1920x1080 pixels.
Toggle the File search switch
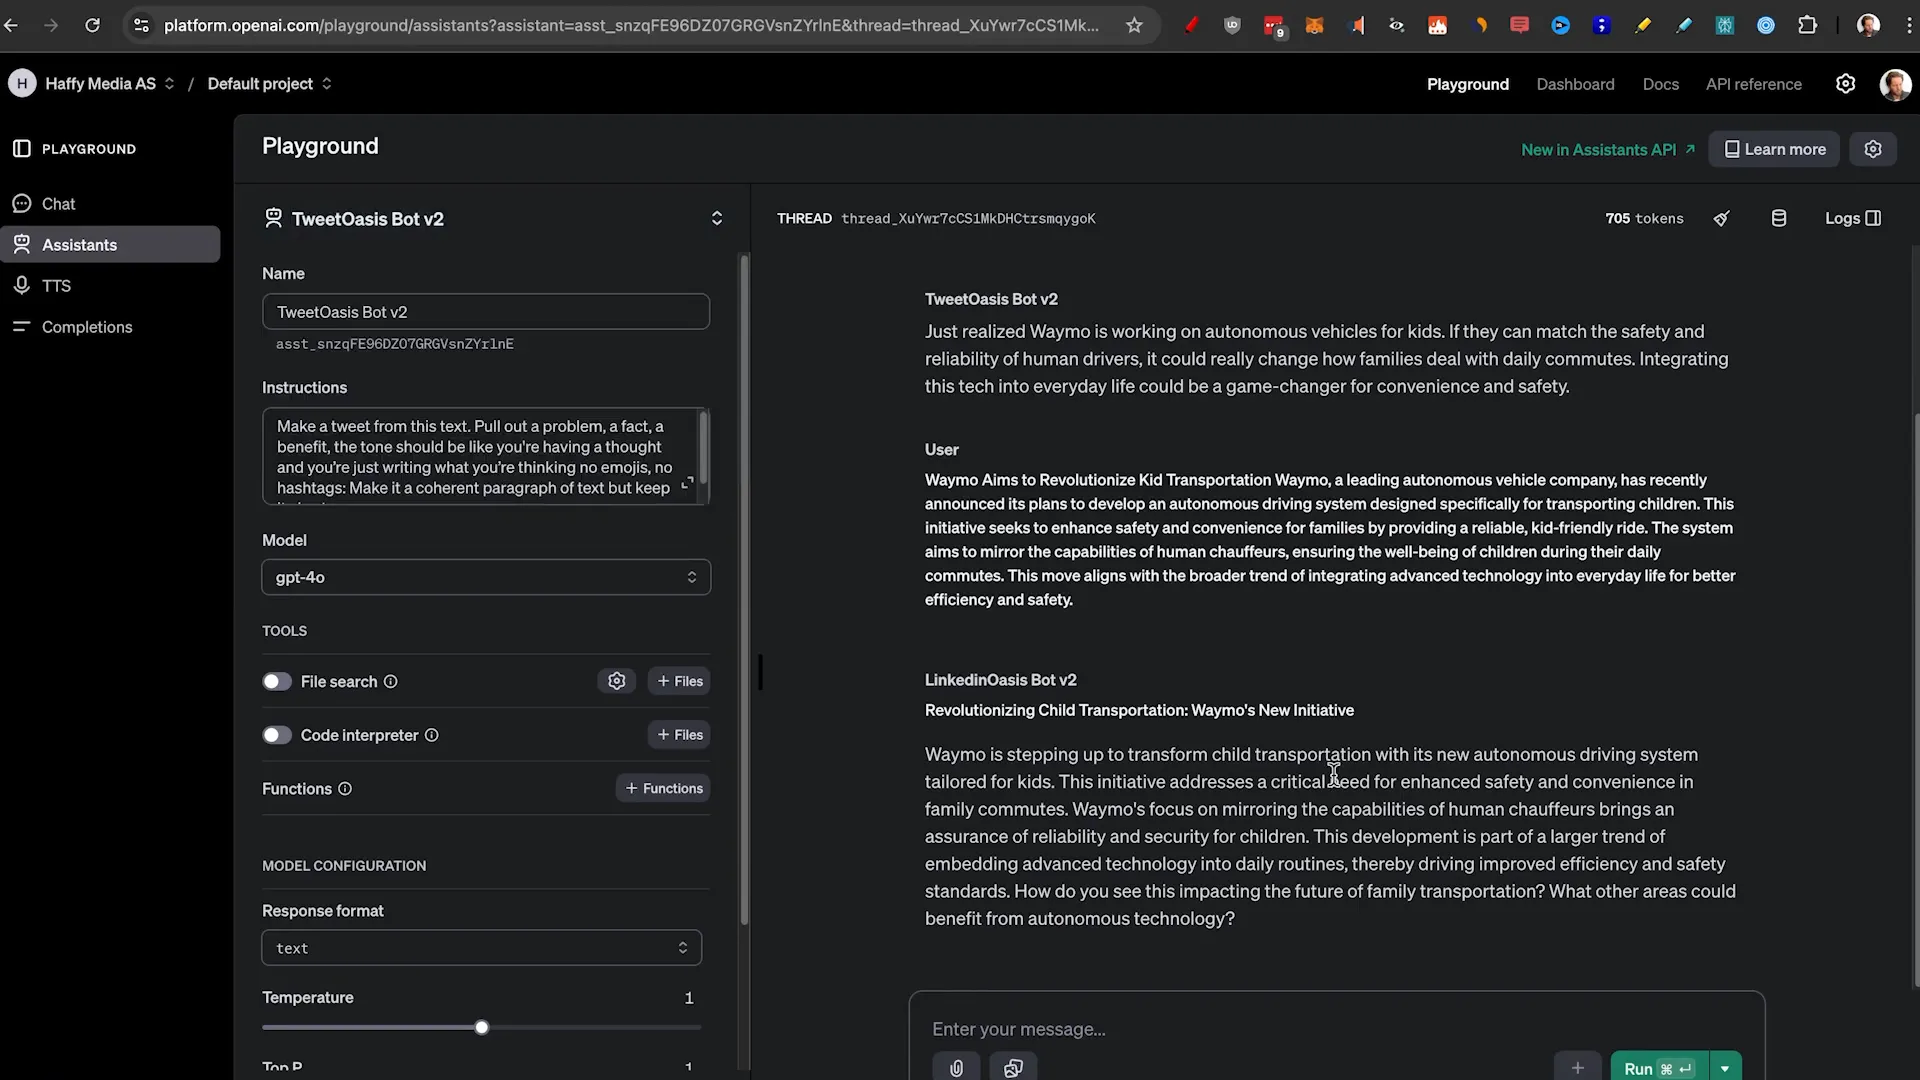tap(277, 682)
